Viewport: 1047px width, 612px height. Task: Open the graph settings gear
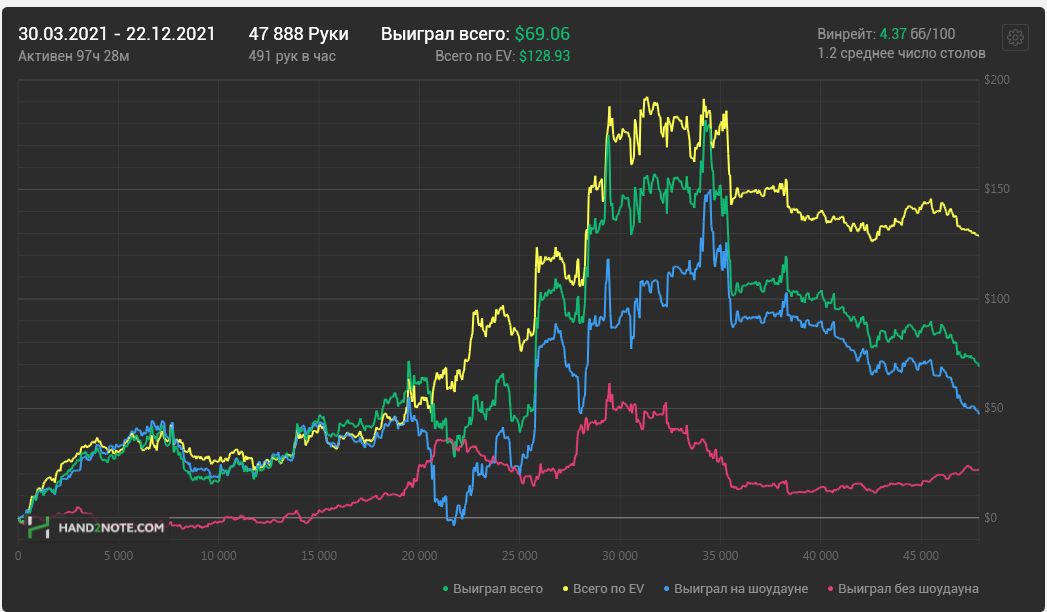click(1015, 37)
